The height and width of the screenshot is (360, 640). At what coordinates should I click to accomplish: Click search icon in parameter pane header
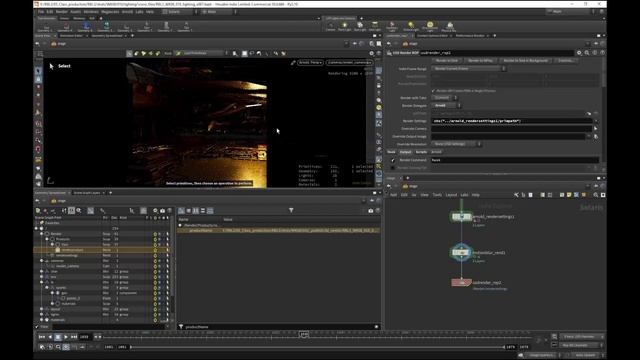tap(587, 53)
